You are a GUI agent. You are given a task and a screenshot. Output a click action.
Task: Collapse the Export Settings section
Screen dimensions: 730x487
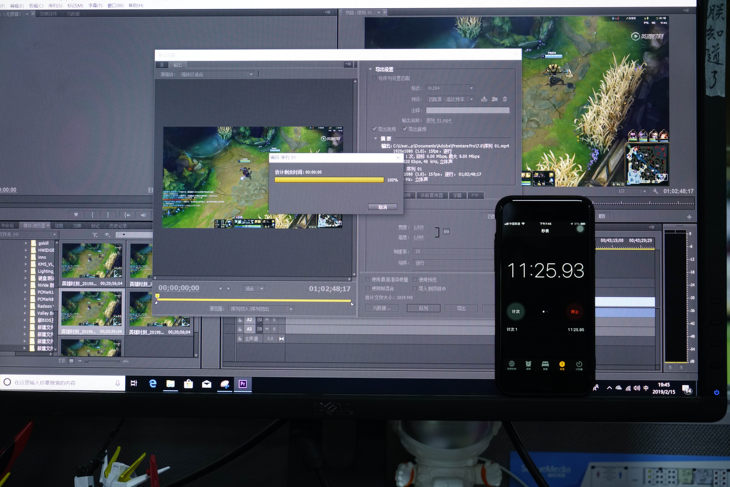tap(371, 69)
